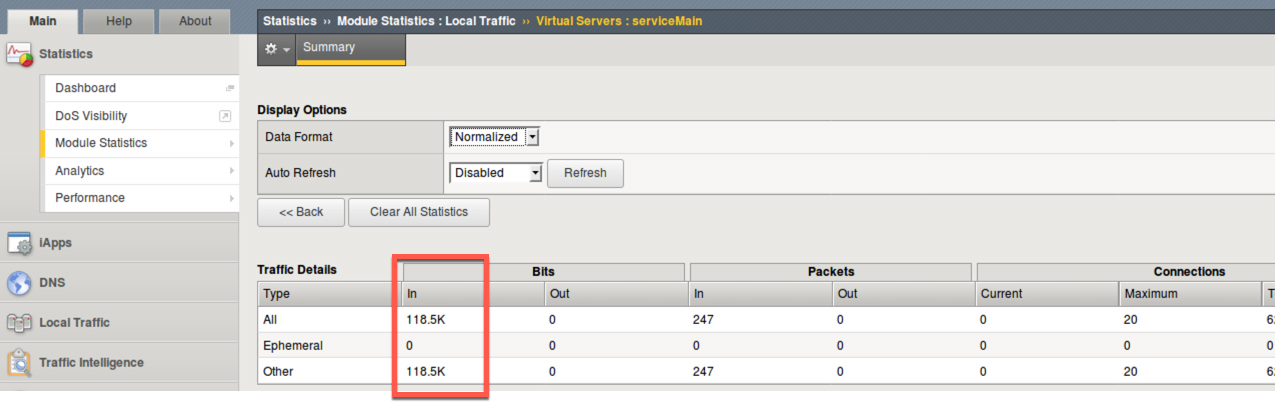This screenshot has height=404, width=1275.
Task: Select the Summary tab
Action: [x=350, y=48]
